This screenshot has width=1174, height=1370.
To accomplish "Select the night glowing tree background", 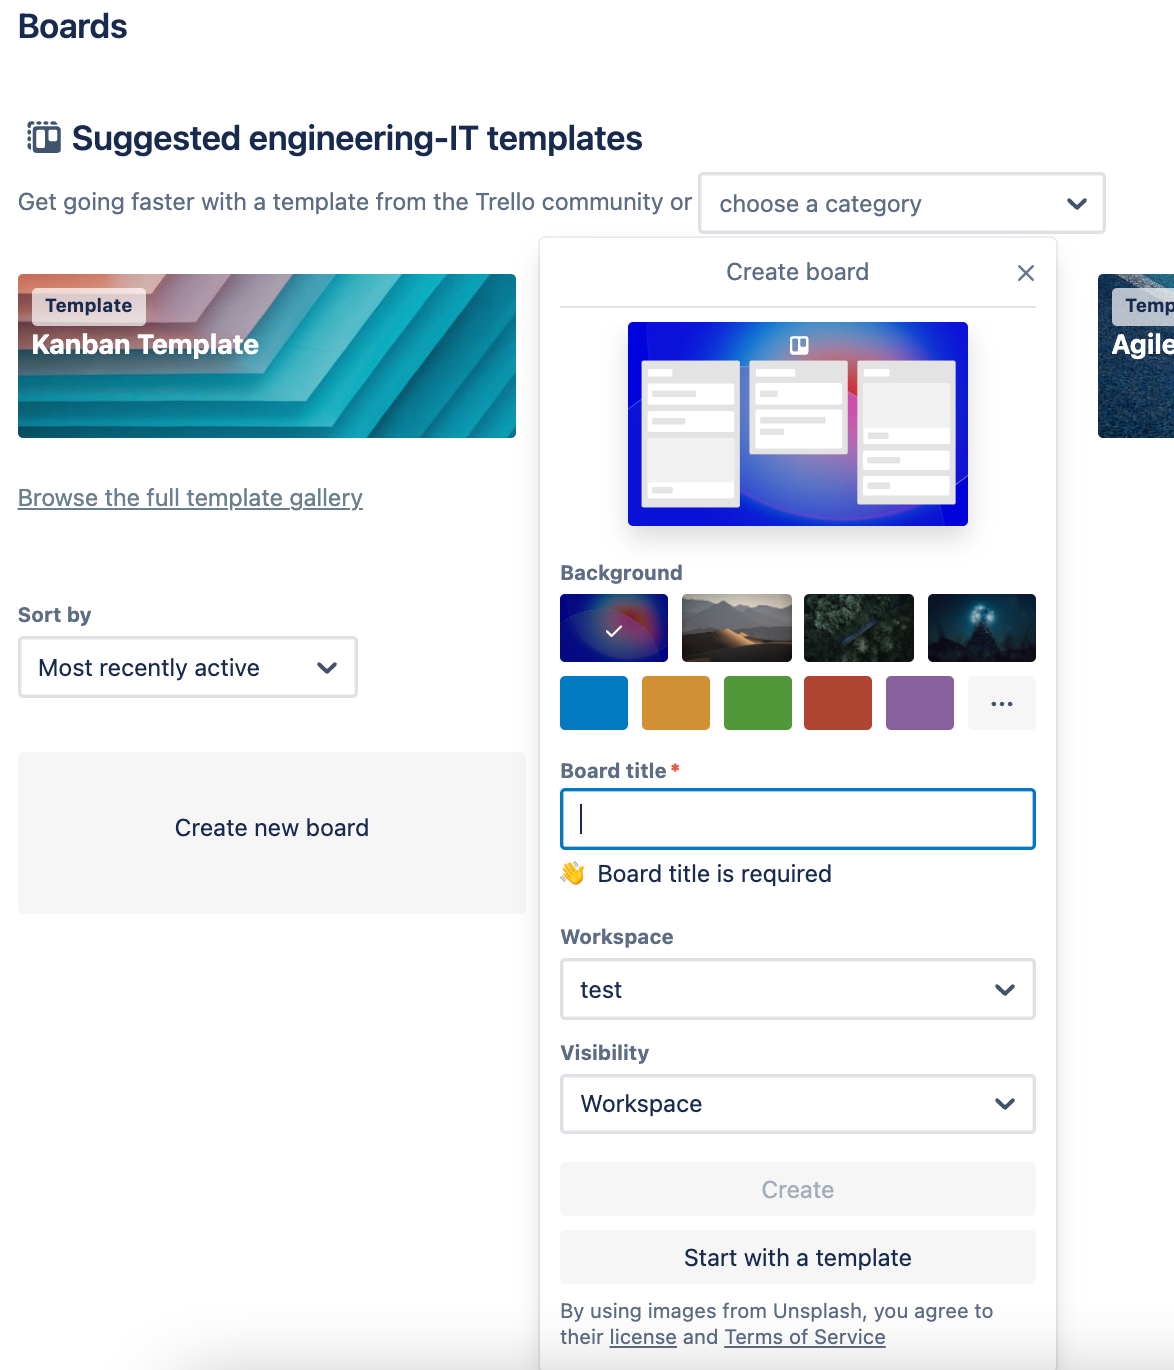I will (982, 628).
